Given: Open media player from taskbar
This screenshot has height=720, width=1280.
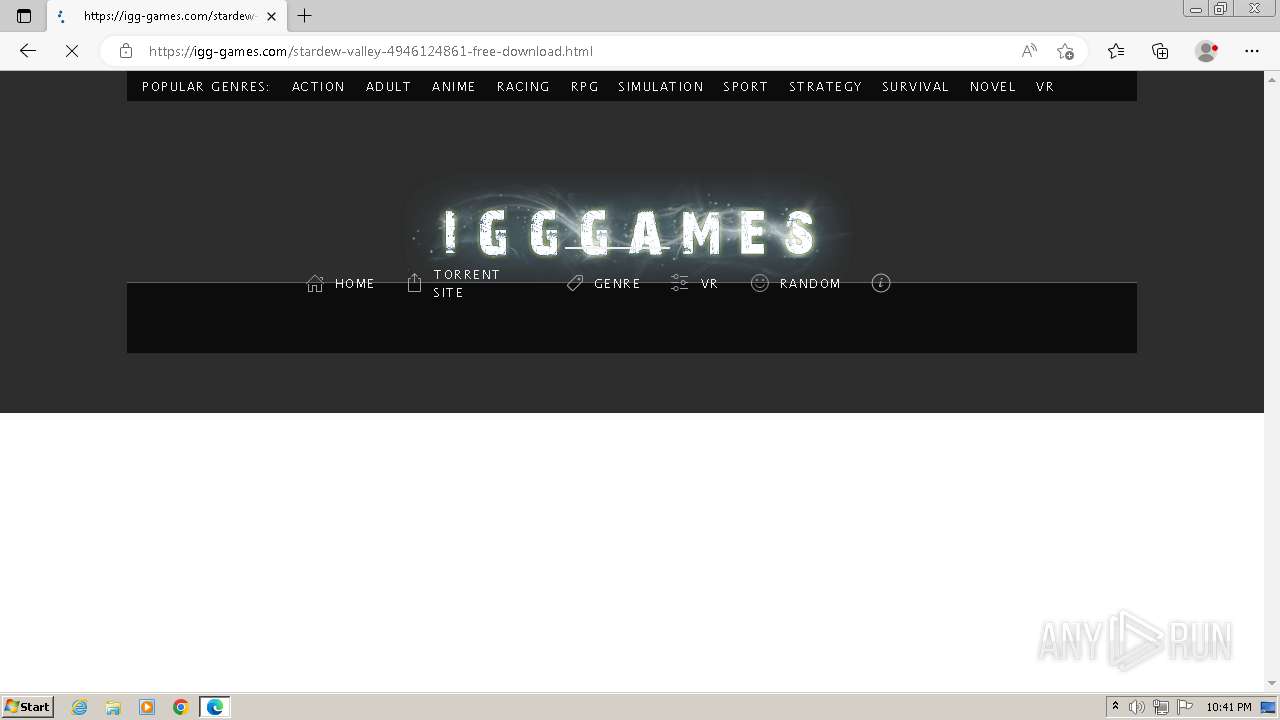Looking at the screenshot, I should point(147,707).
